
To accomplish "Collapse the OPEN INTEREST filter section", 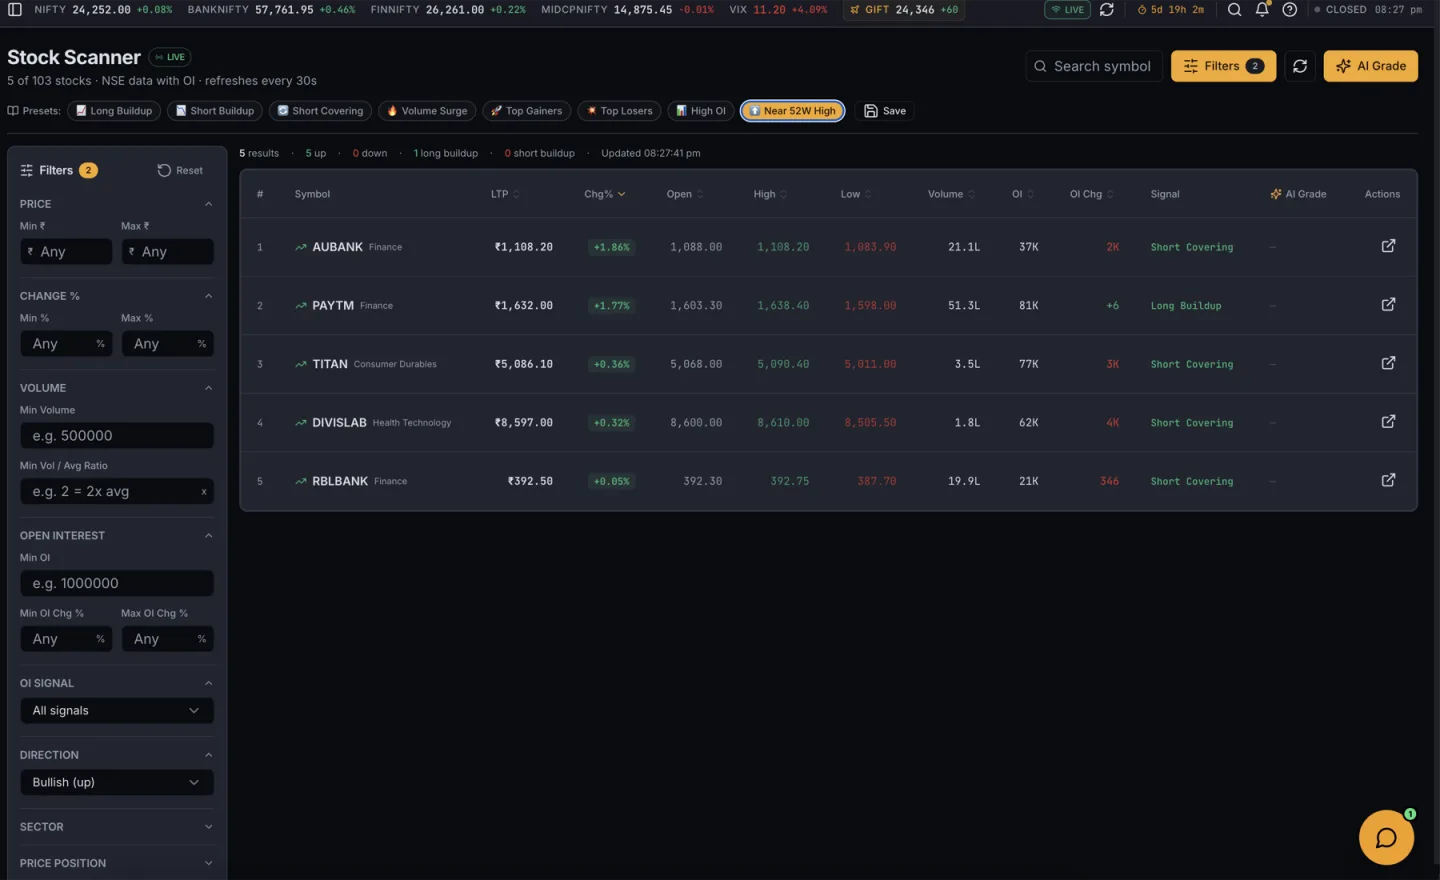I will tap(116, 535).
